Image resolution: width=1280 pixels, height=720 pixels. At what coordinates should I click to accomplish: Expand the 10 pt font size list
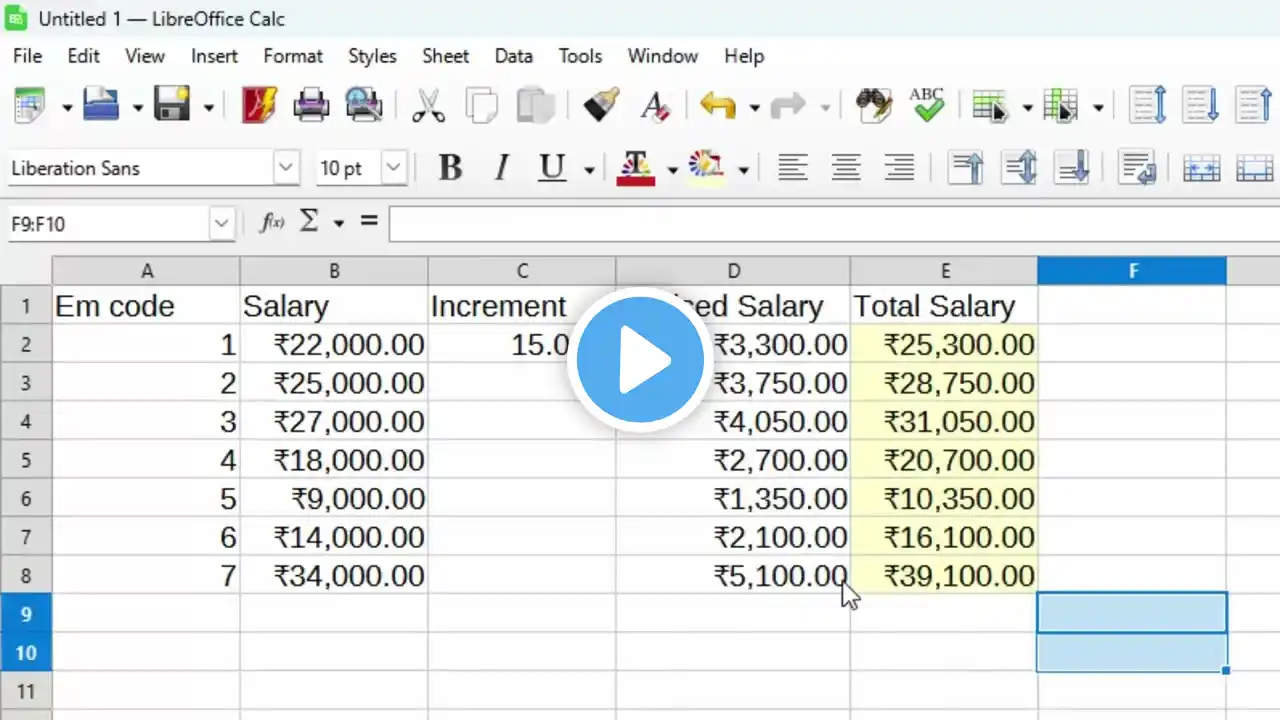coord(394,168)
